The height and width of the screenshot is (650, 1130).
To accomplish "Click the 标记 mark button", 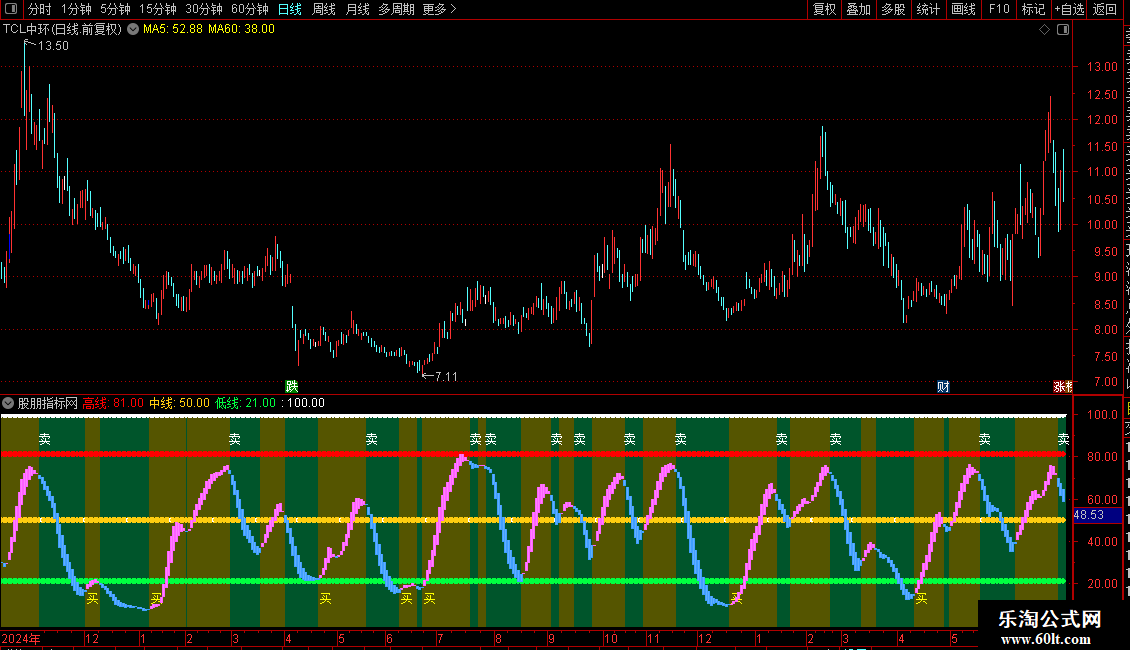I will (1033, 9).
